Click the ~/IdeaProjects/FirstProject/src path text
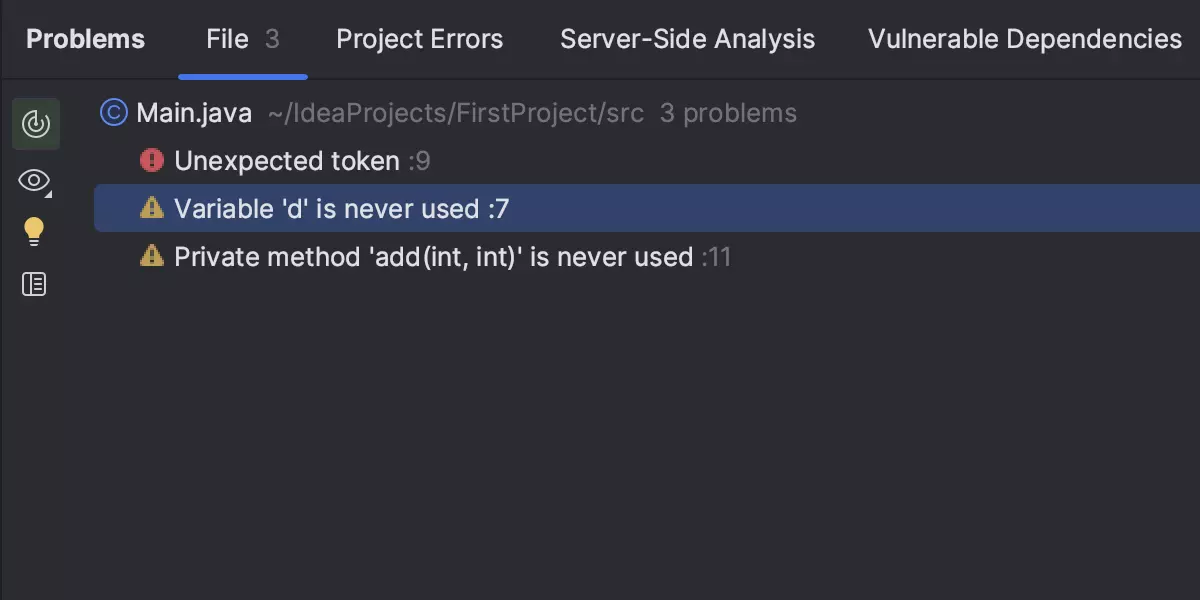Viewport: 1200px width, 600px height. tap(456, 113)
